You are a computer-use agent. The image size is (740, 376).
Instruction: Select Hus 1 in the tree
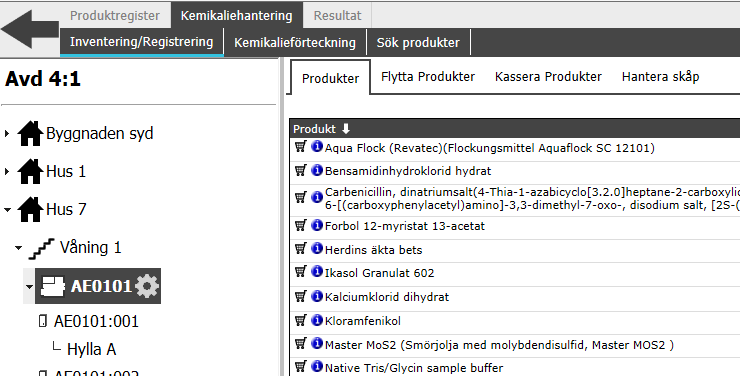tap(66, 172)
